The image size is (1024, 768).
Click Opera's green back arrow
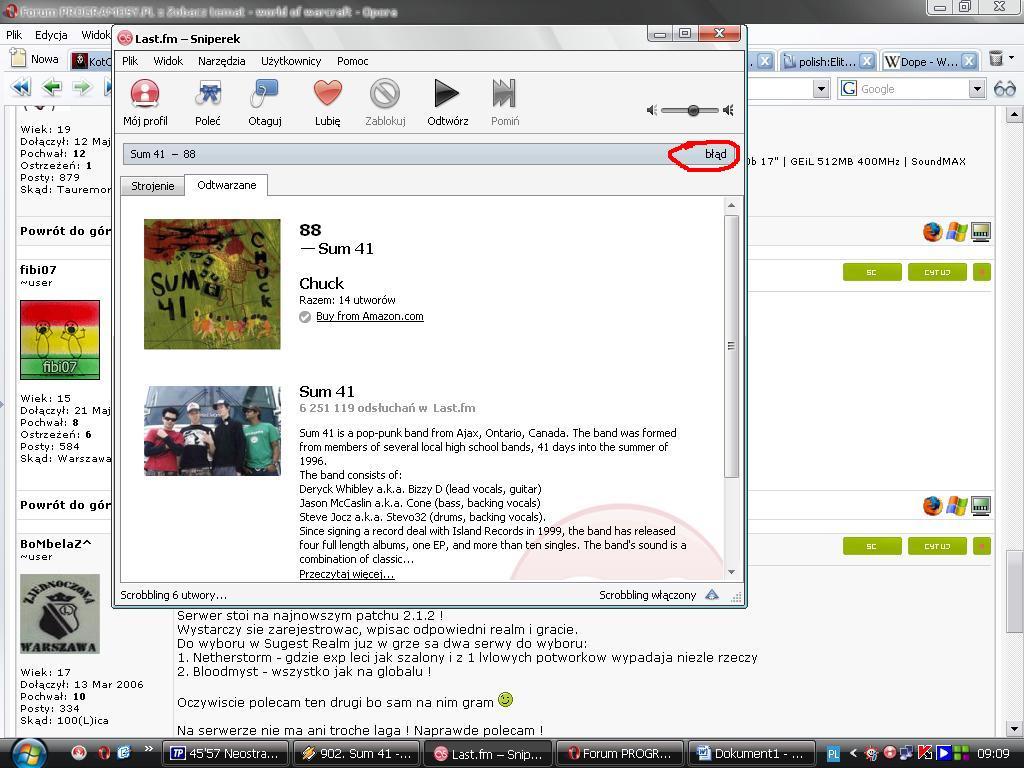52,87
